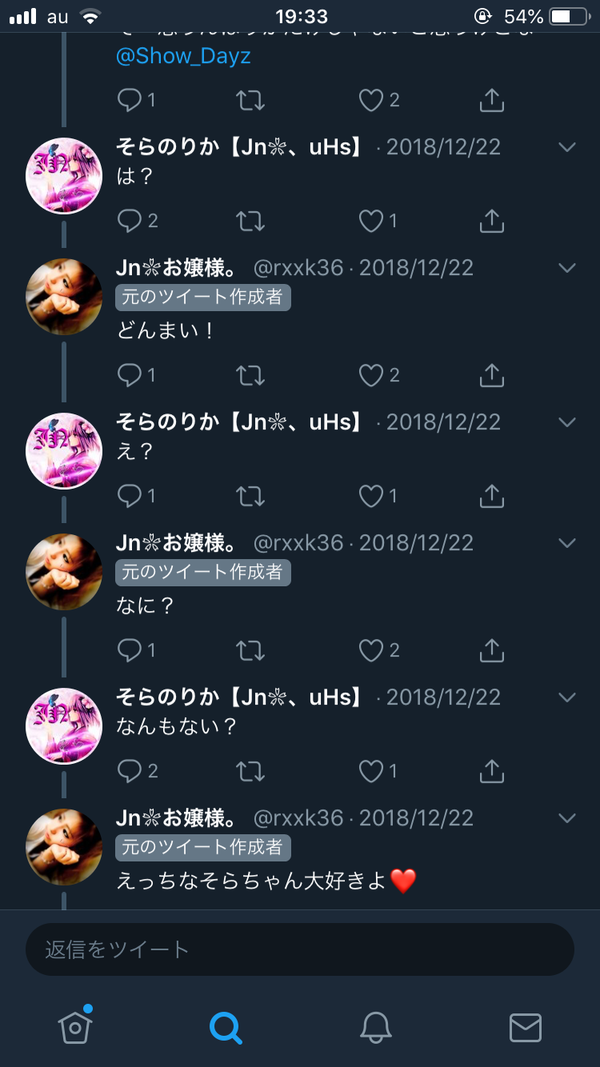Viewport: 600px width, 1067px height.
Task: Expand options chevron on "は？" tweet
Action: pos(567,147)
